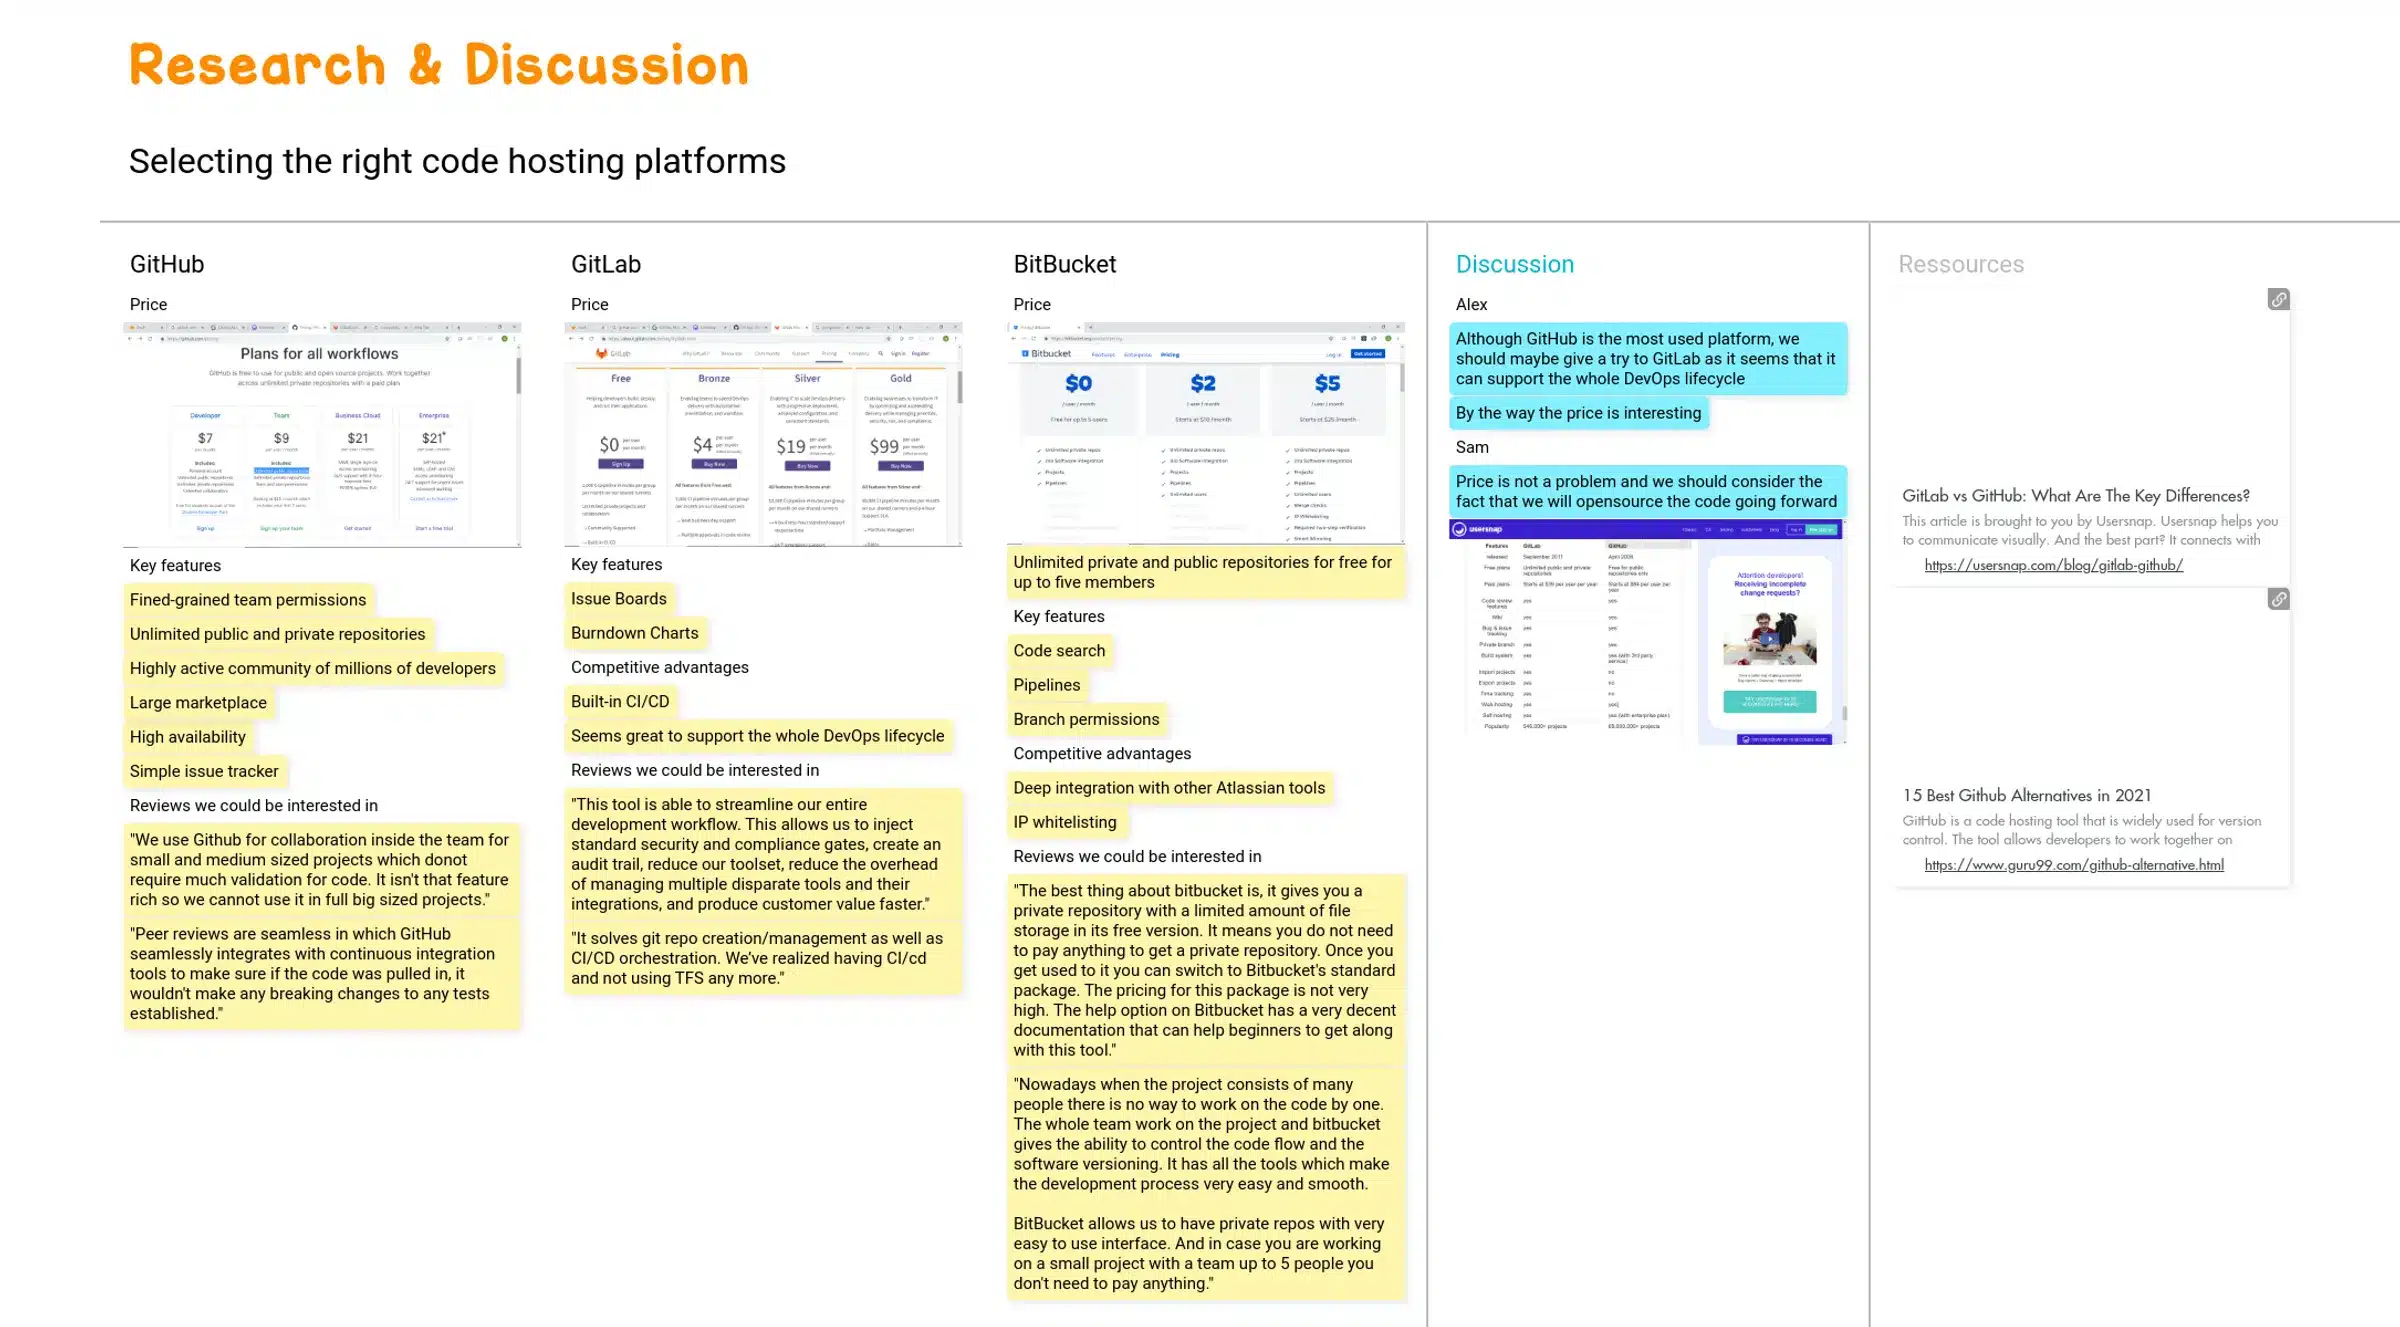Click the Deep integration Atlassian tools feature tag
2400x1327 pixels.
tap(1168, 786)
